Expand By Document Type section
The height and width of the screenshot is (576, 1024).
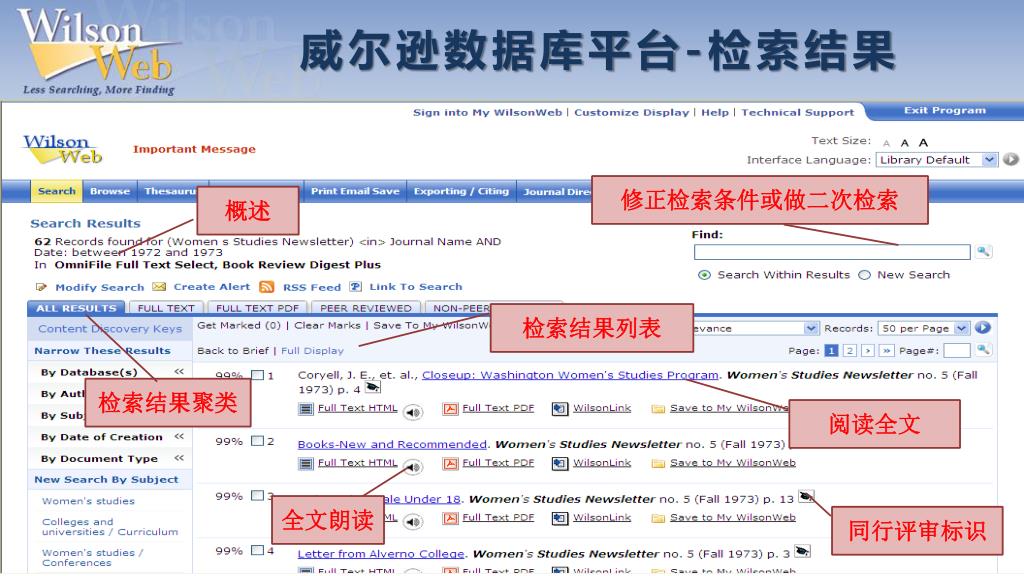click(x=179, y=458)
